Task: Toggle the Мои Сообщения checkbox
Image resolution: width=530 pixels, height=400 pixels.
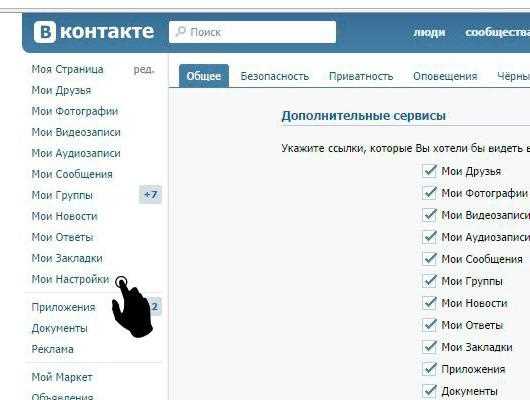Action: pyautogui.click(x=429, y=259)
